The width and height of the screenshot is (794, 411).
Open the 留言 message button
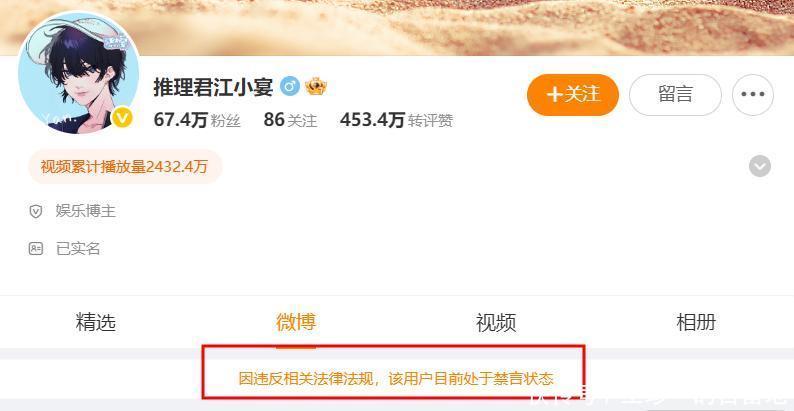(675, 95)
